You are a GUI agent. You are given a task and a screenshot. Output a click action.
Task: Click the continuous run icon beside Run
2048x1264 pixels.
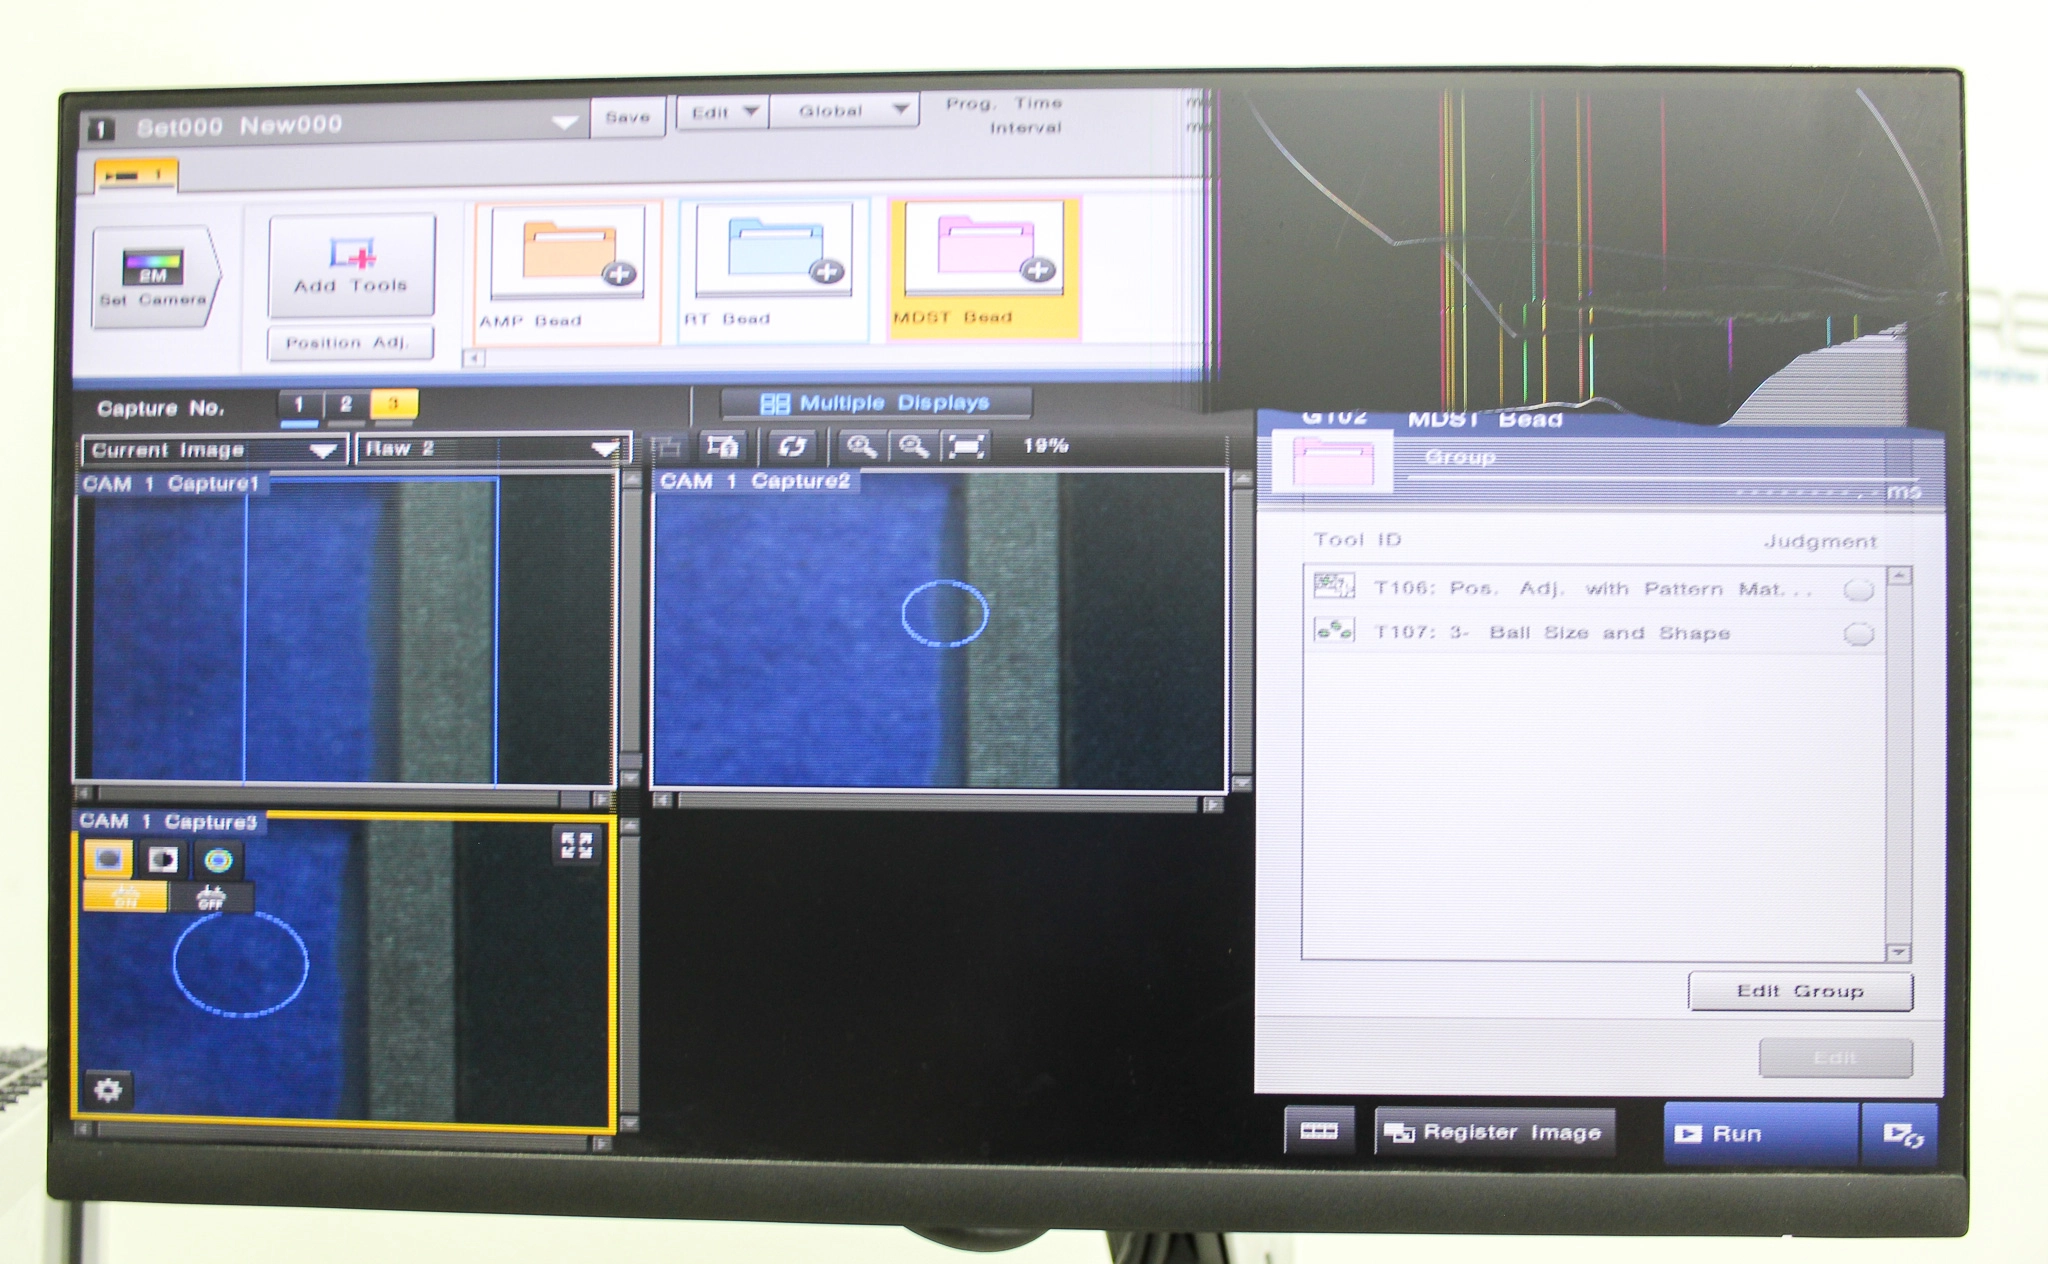[1900, 1134]
